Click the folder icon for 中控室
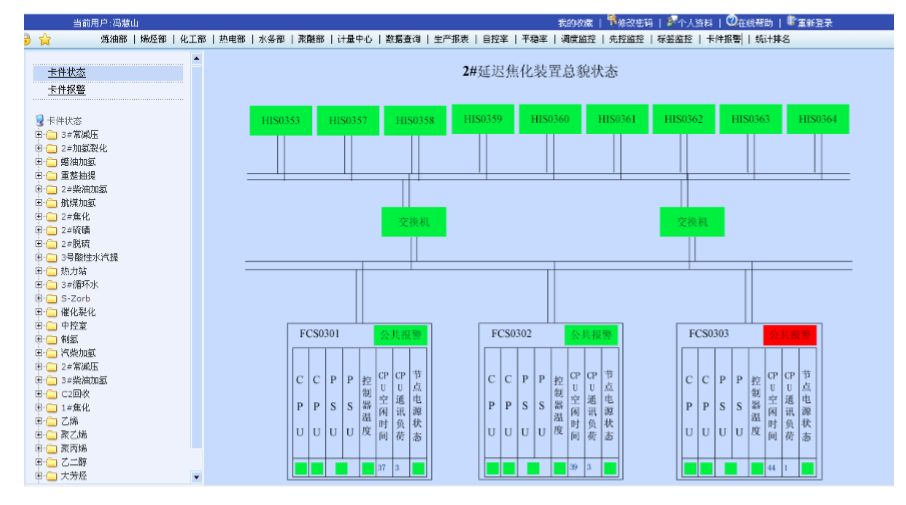 click(x=51, y=326)
